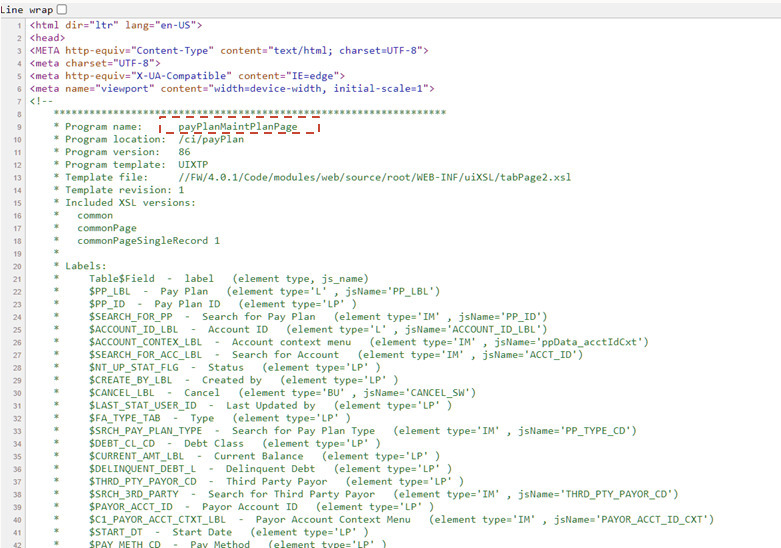Click the $CURRENT_AMT_LBL Current Balance line
The height and width of the screenshot is (548, 781).
[265, 456]
